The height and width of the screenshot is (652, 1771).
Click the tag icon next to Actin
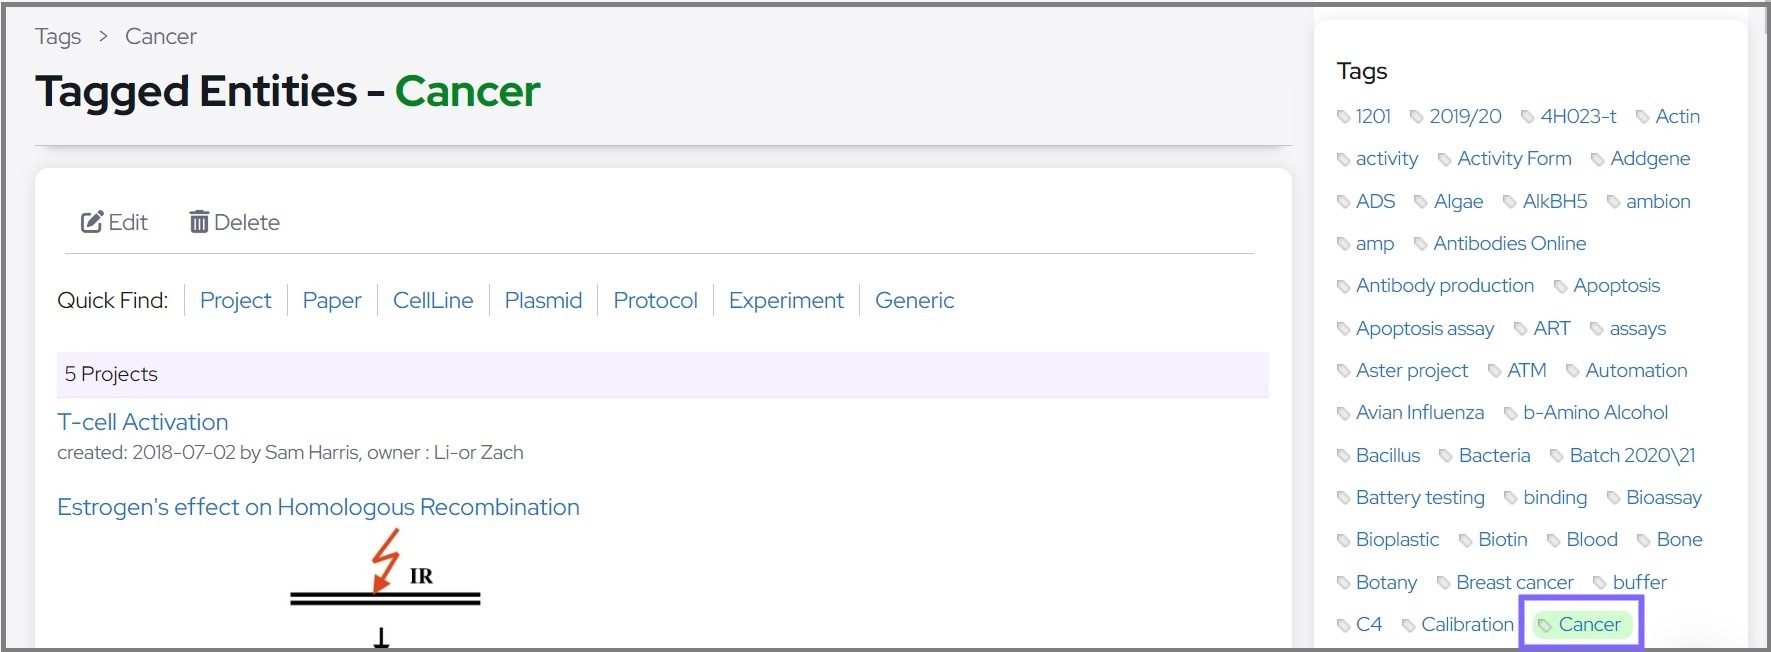tap(1642, 117)
